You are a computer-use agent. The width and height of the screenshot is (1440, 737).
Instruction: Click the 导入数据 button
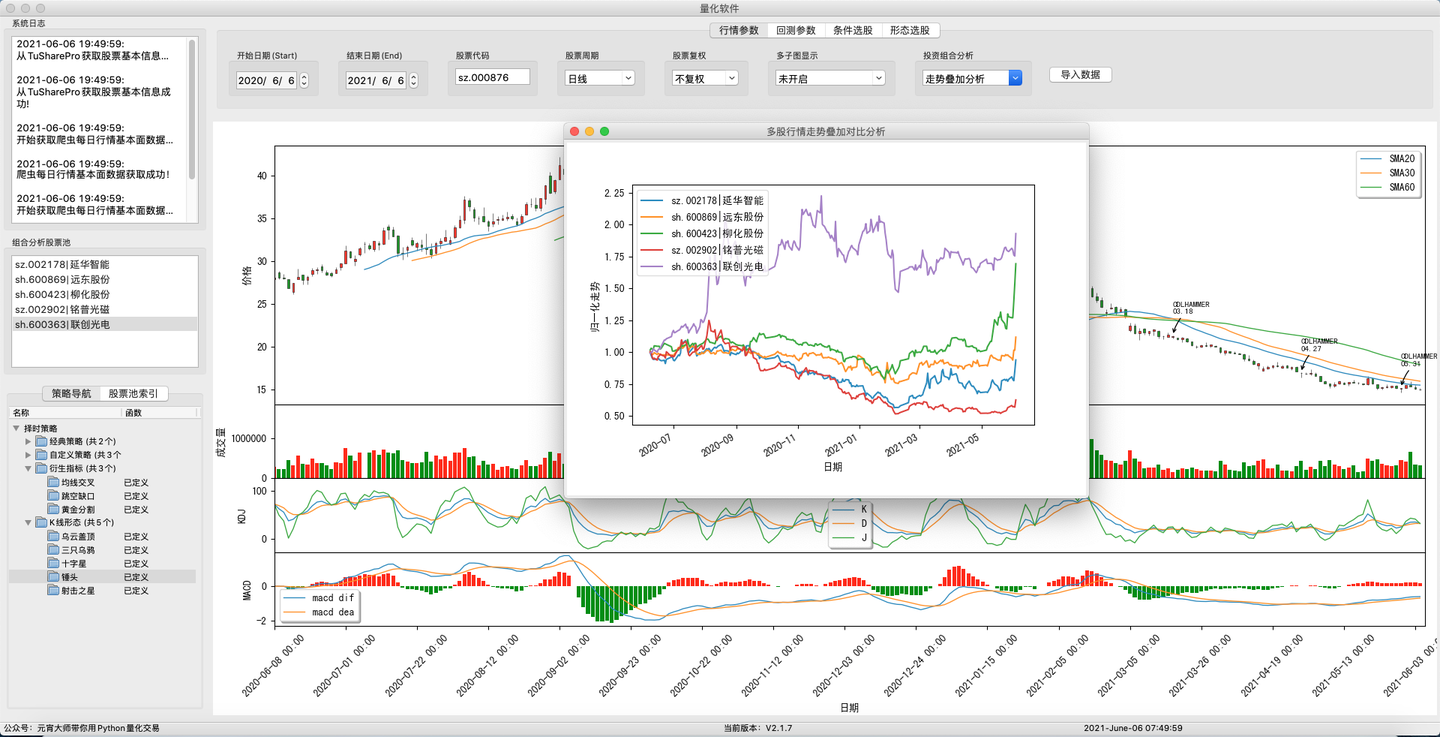(1080, 74)
